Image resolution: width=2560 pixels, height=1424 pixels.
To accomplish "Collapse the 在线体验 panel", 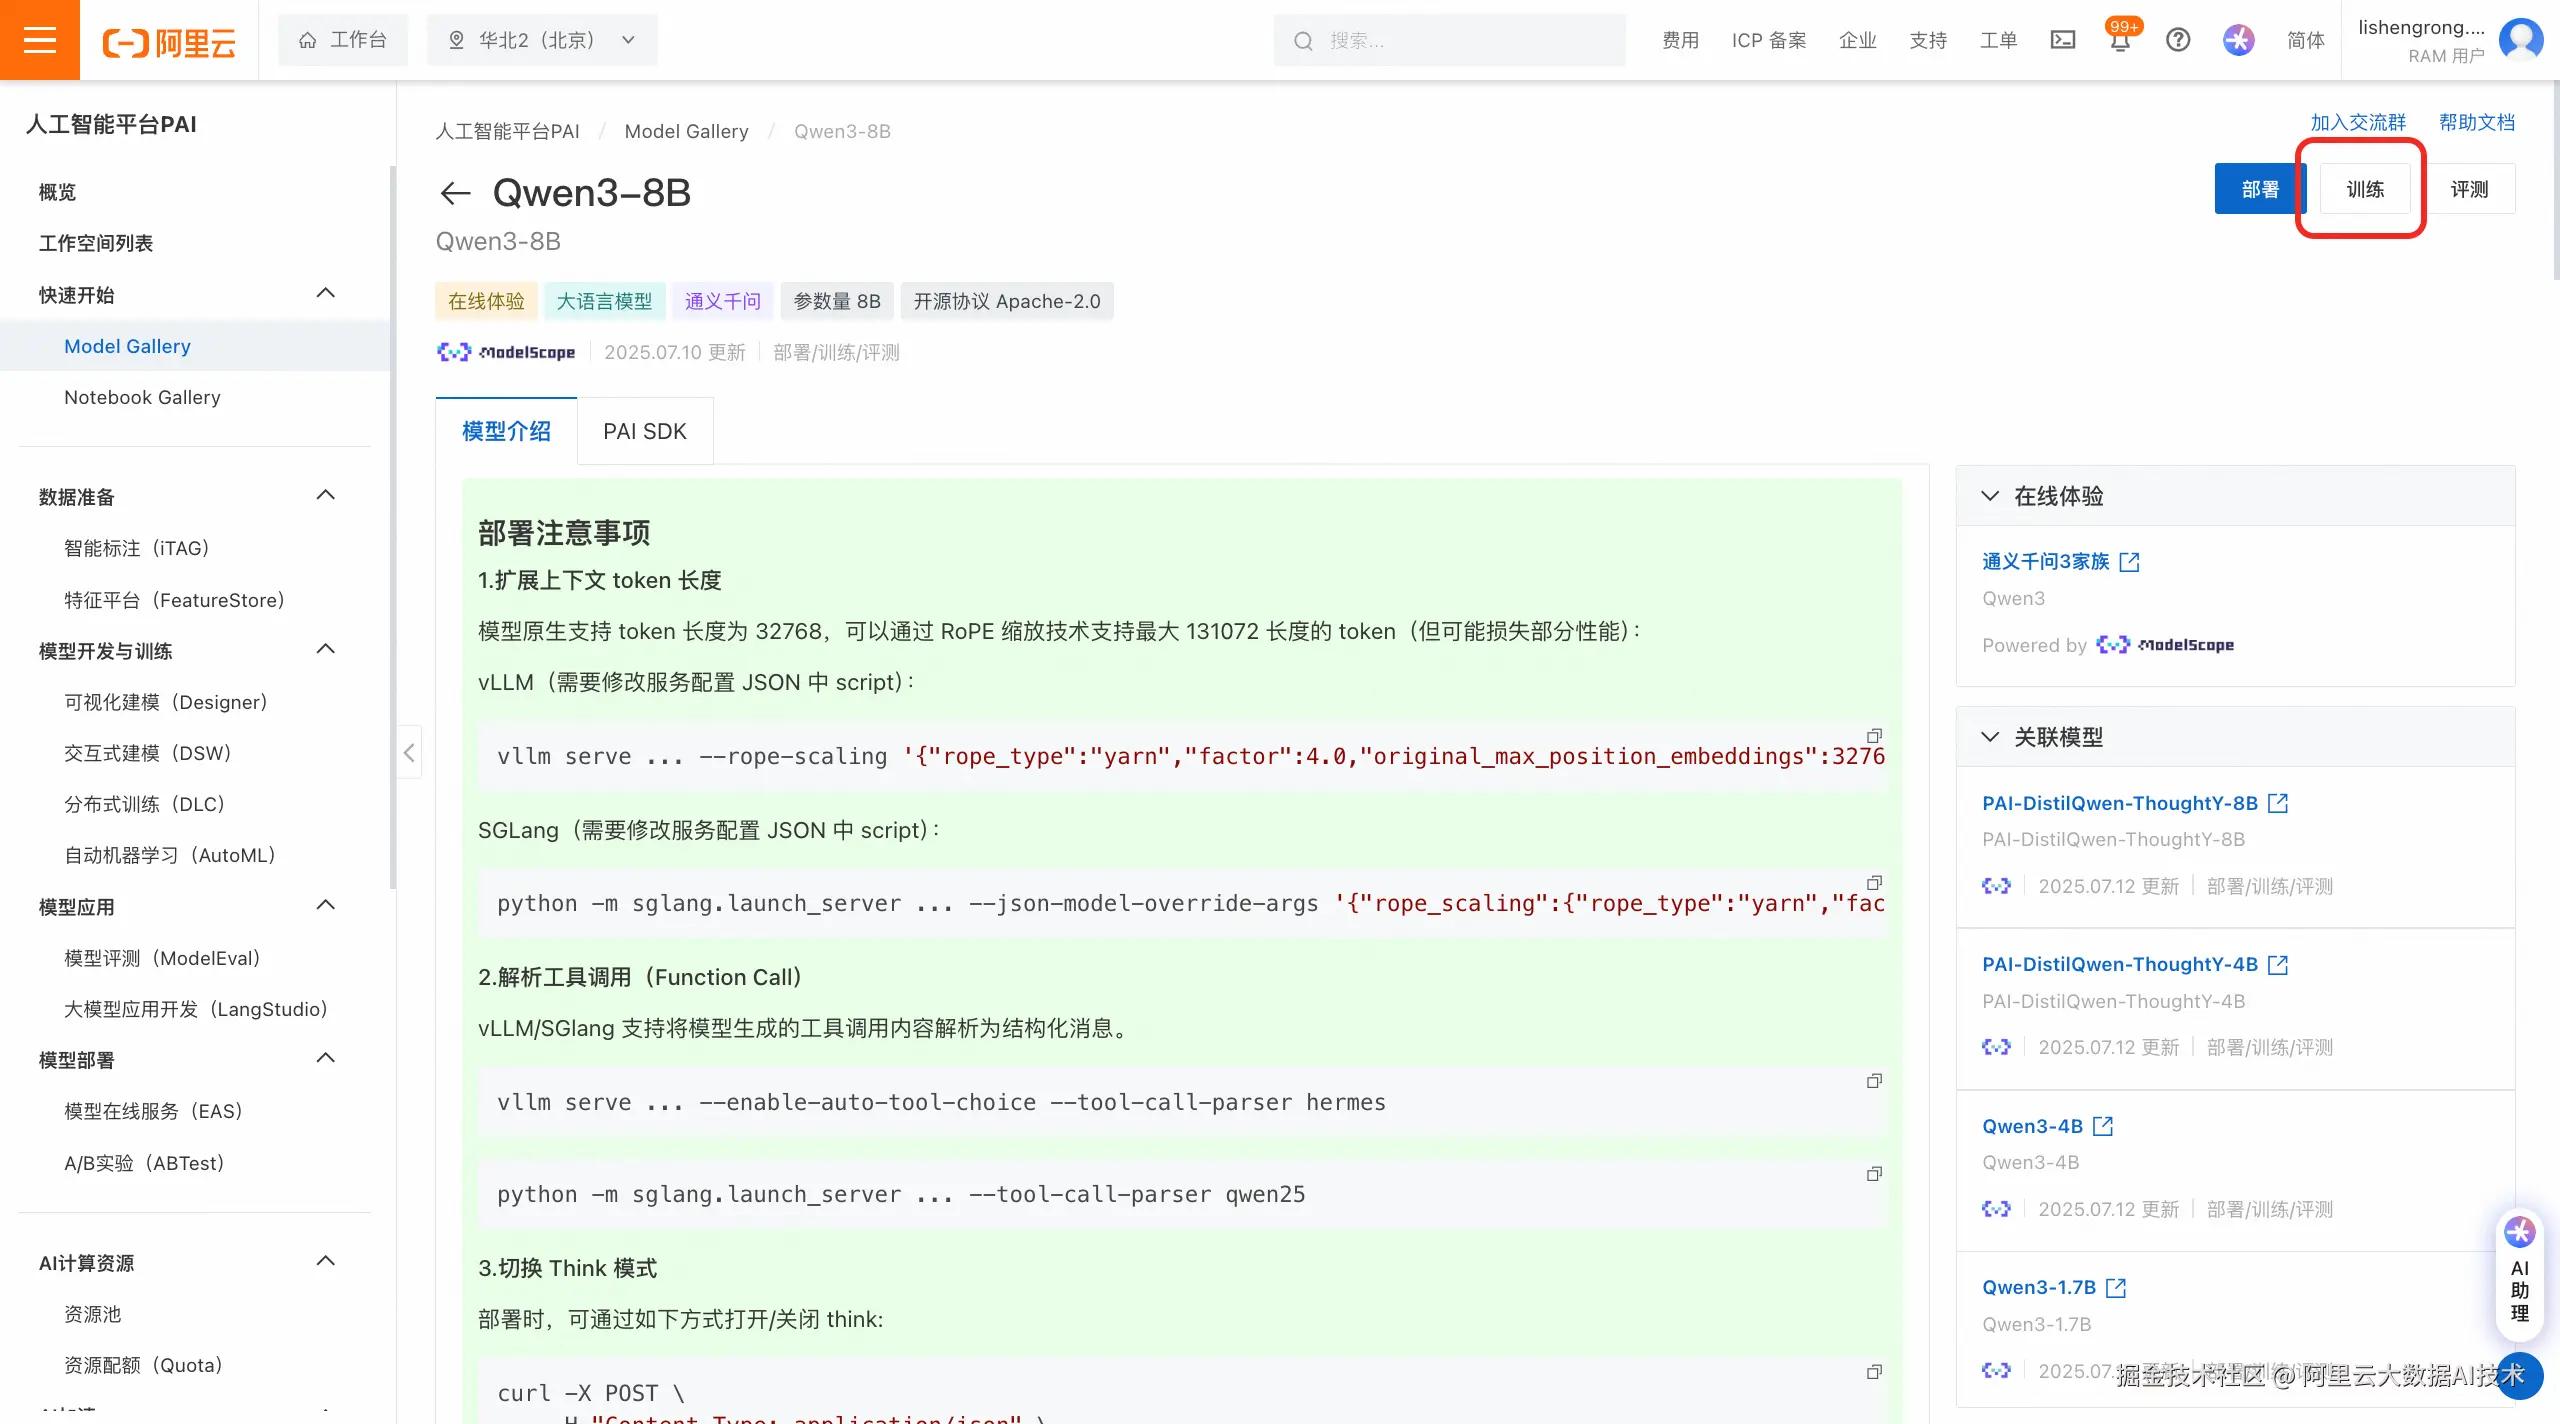I will point(1990,496).
